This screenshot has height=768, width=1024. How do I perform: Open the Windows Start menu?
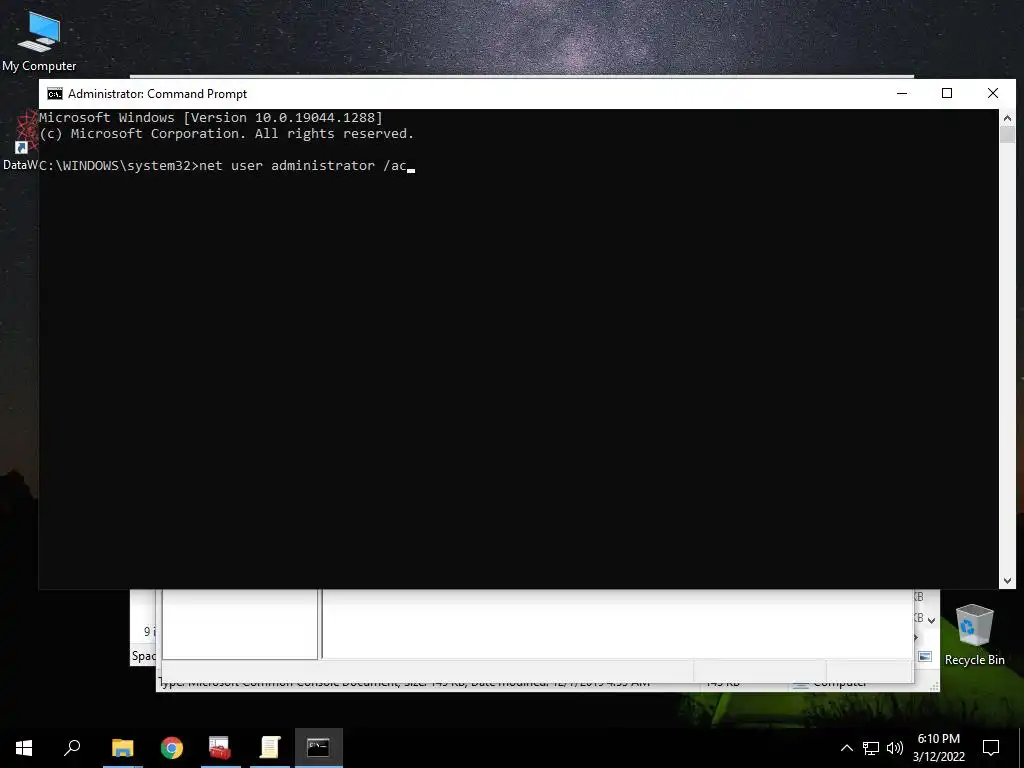coord(24,748)
